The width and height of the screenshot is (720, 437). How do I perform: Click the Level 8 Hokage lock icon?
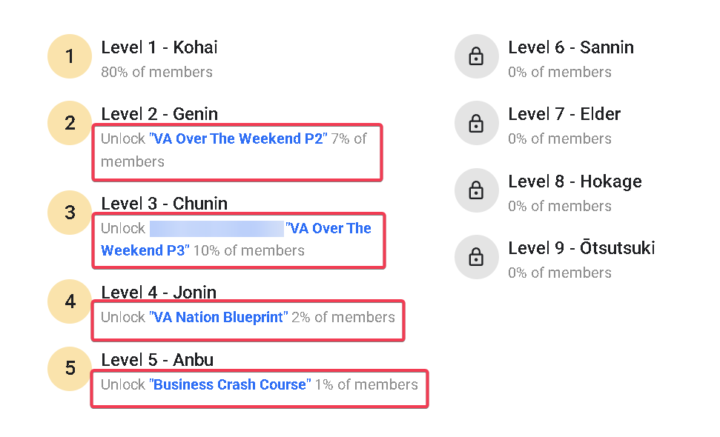click(x=476, y=191)
